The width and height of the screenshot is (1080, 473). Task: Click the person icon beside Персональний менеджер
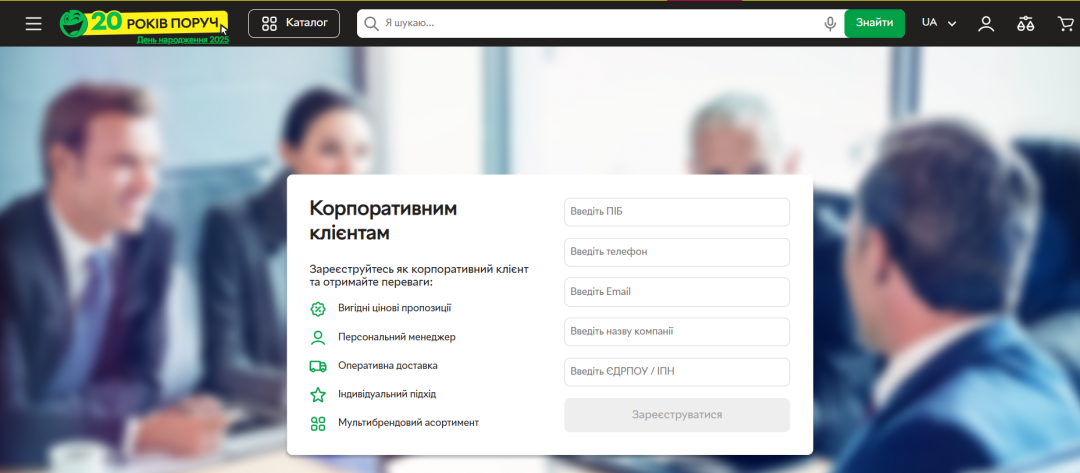coord(318,337)
